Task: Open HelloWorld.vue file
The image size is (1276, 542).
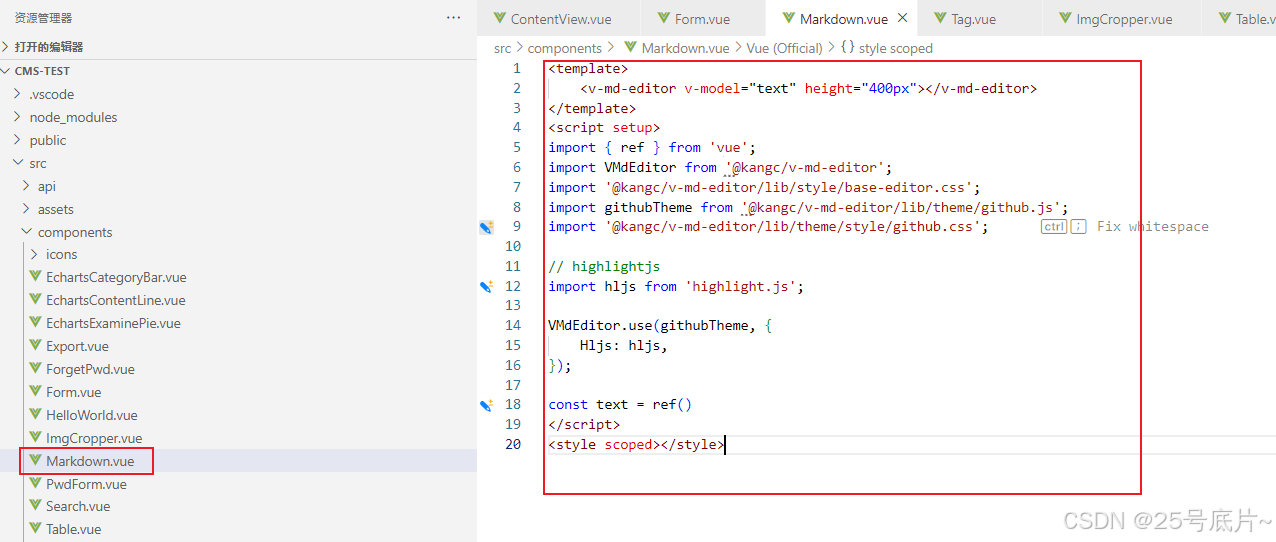Action: coord(92,415)
